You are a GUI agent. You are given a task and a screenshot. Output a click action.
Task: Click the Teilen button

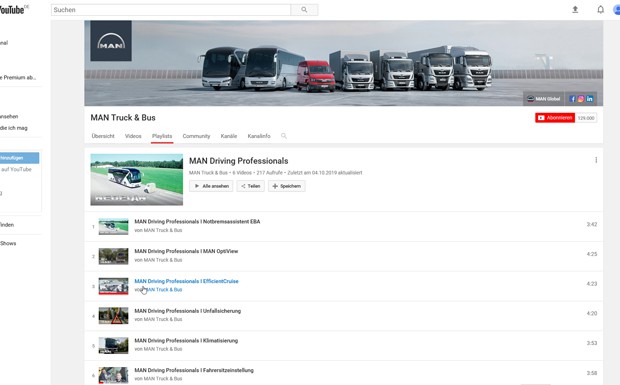click(251, 186)
